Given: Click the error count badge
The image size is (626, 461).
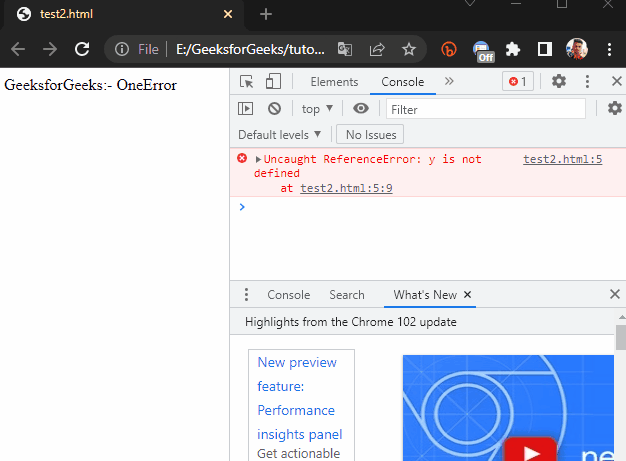Looking at the screenshot, I should tap(518, 82).
